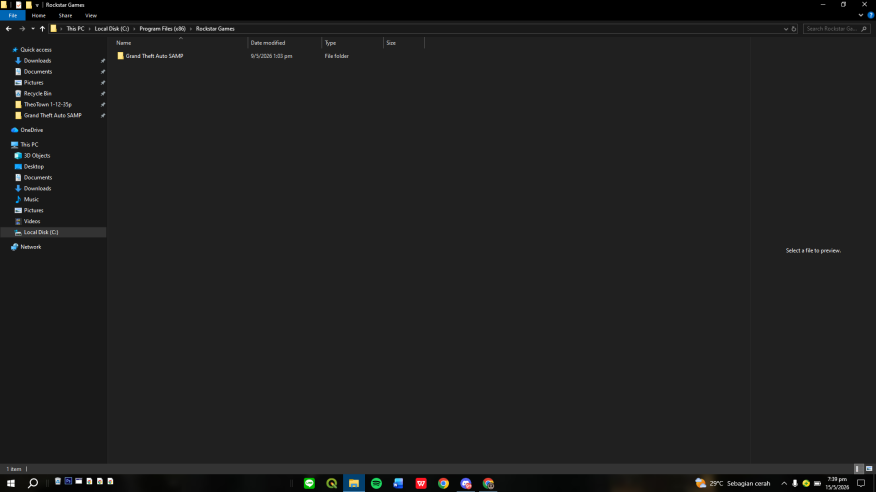Select This PC in the navigation pane
Screen dimensions: 876x492
coord(29,145)
